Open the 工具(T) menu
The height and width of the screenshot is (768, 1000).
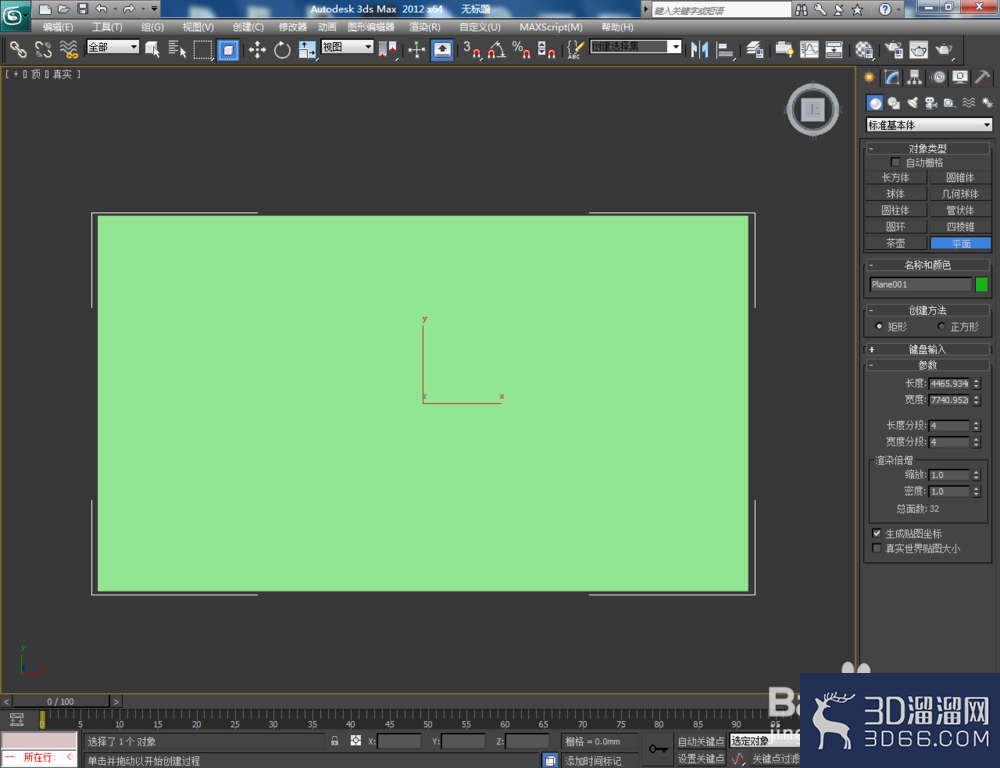pos(107,27)
